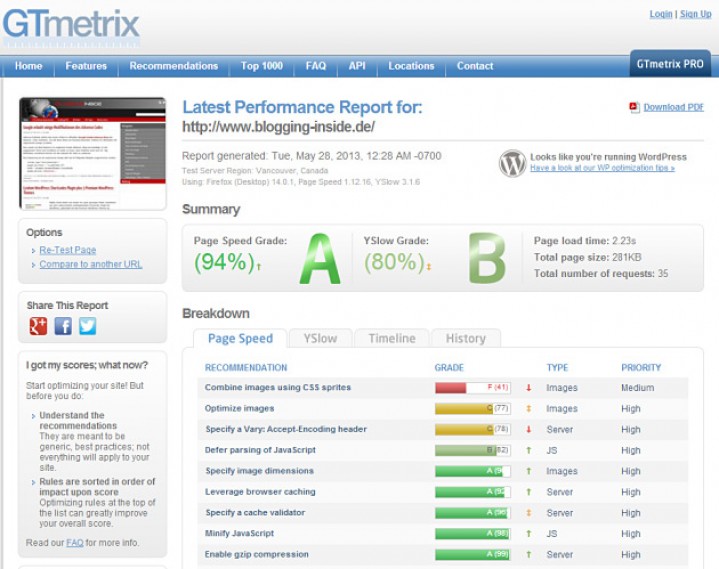Click the Page load time: 2.23s text
The image size is (719, 569).
point(585,241)
